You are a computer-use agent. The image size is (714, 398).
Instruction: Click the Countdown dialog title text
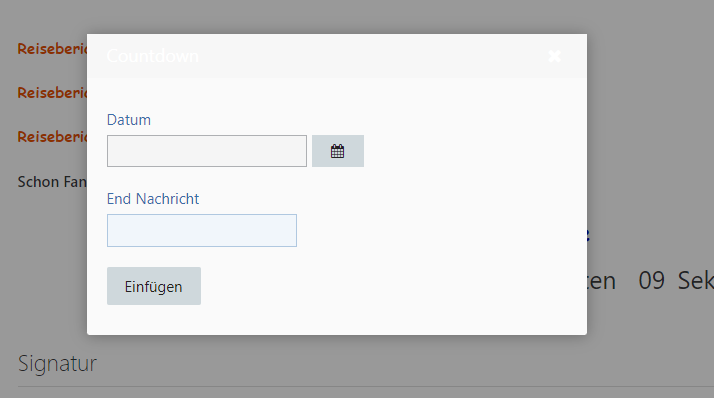(x=153, y=56)
